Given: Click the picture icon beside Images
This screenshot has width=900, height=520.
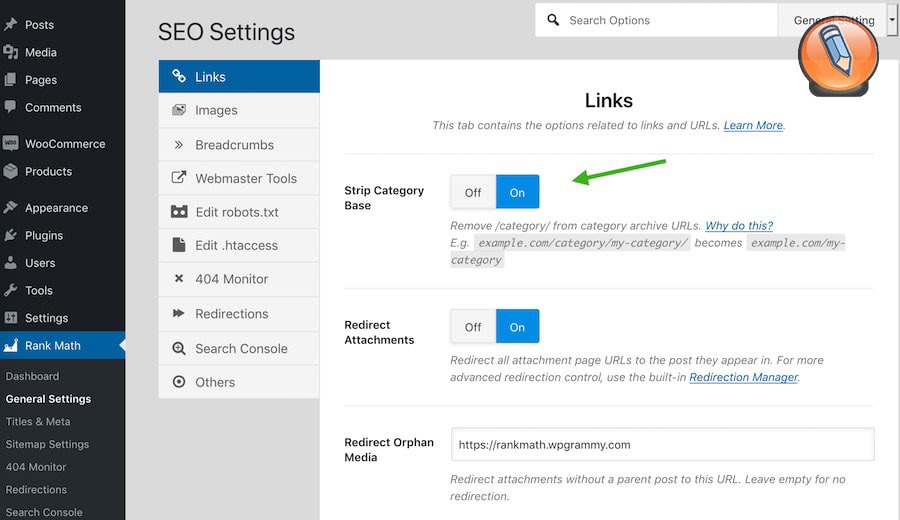Looking at the screenshot, I should coord(179,110).
